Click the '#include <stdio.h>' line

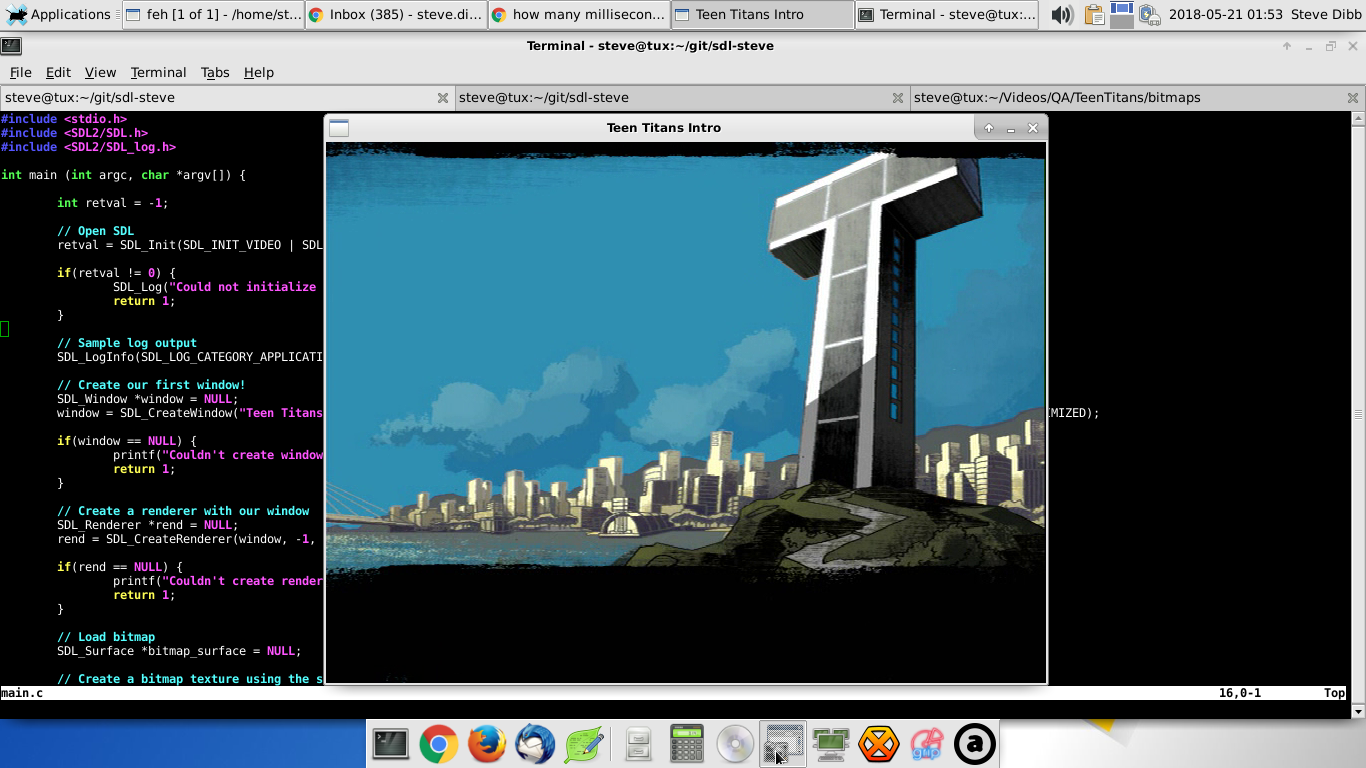64,119
